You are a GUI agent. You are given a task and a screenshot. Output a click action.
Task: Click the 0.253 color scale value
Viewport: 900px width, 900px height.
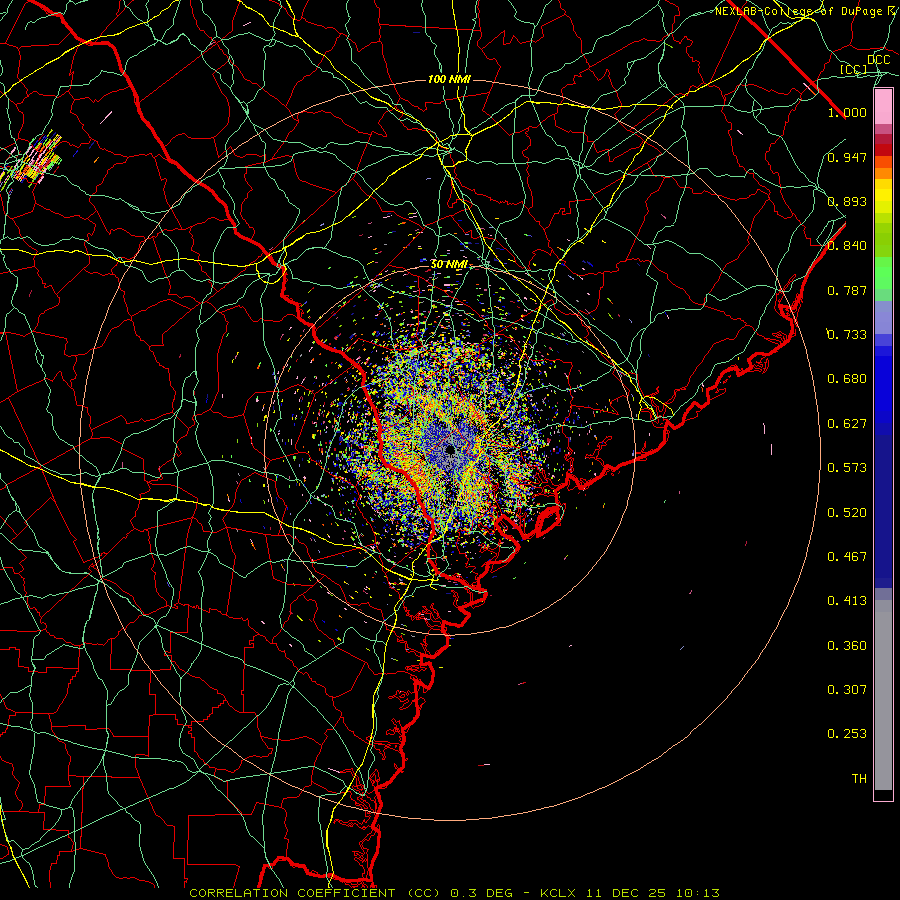(x=847, y=734)
